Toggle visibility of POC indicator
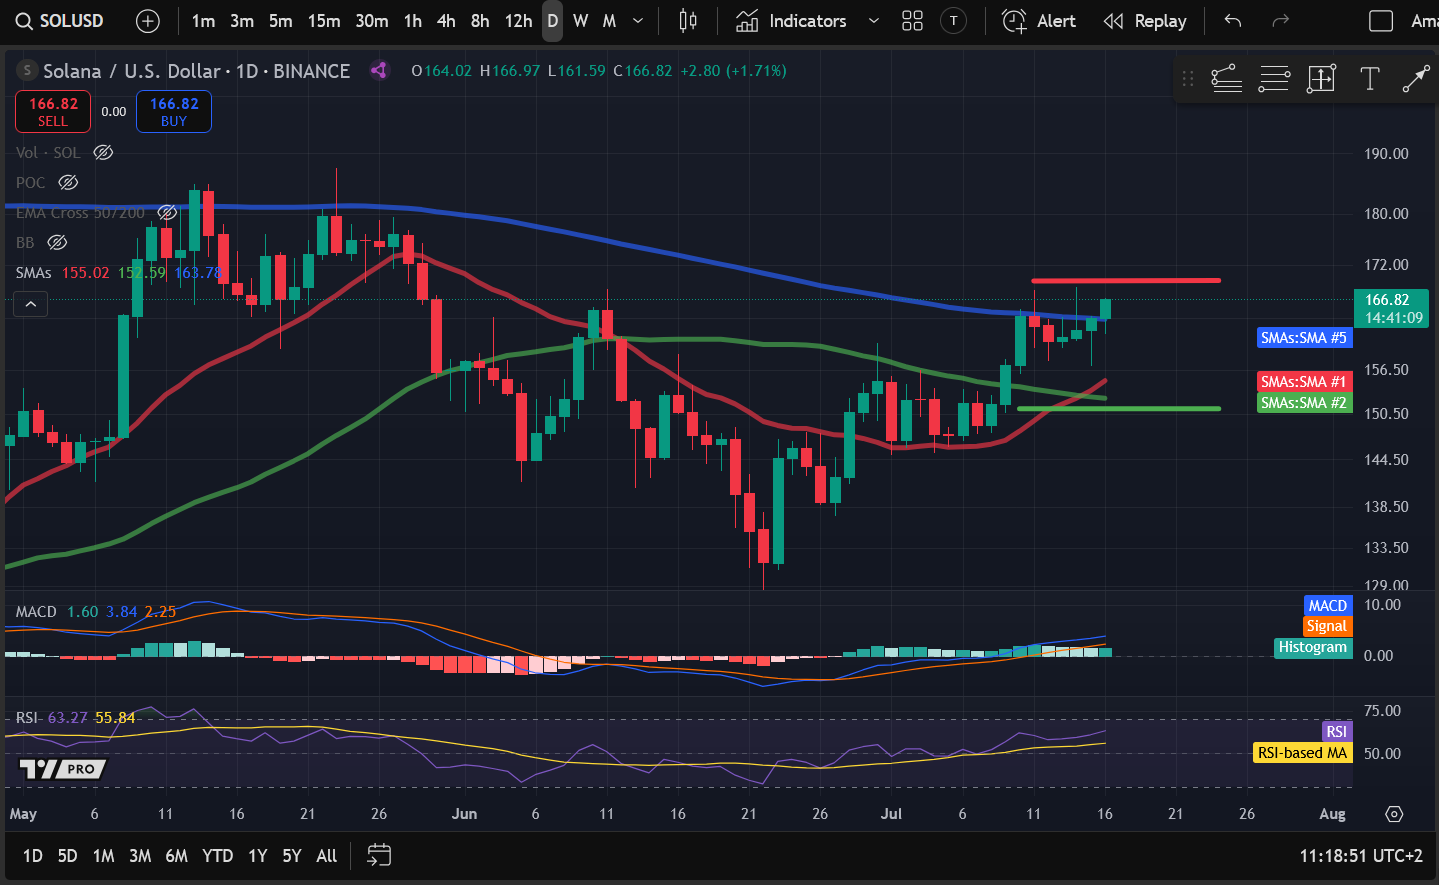Screen dimensions: 1439x885 pos(68,182)
